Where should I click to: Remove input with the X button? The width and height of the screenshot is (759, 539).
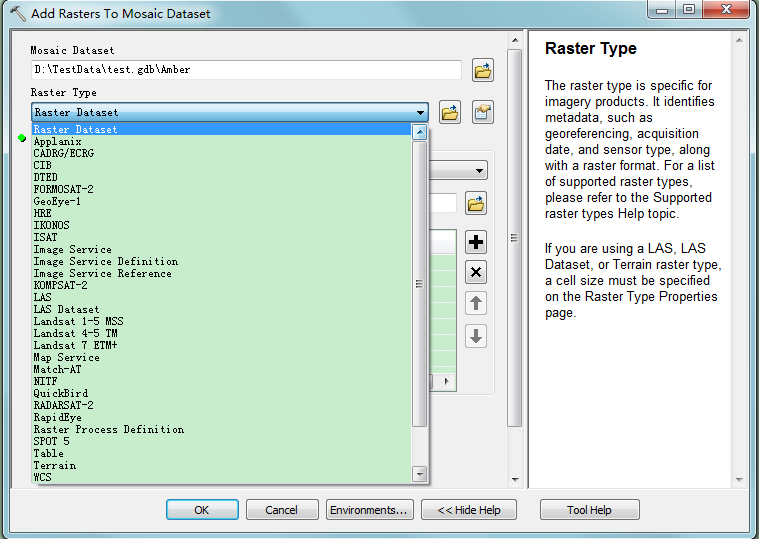click(x=476, y=272)
